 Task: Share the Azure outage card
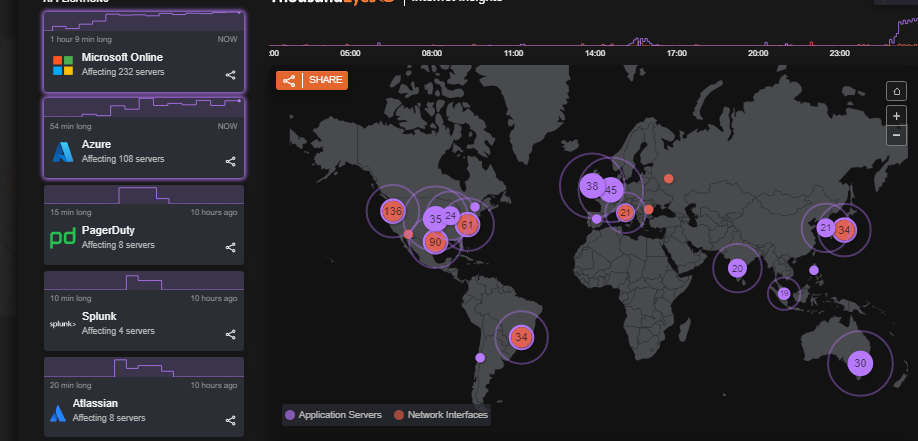click(x=231, y=161)
